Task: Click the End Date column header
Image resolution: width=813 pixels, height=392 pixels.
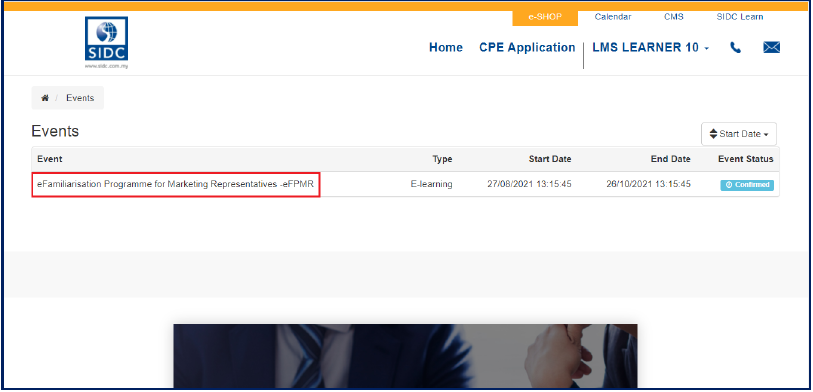Action: [670, 159]
